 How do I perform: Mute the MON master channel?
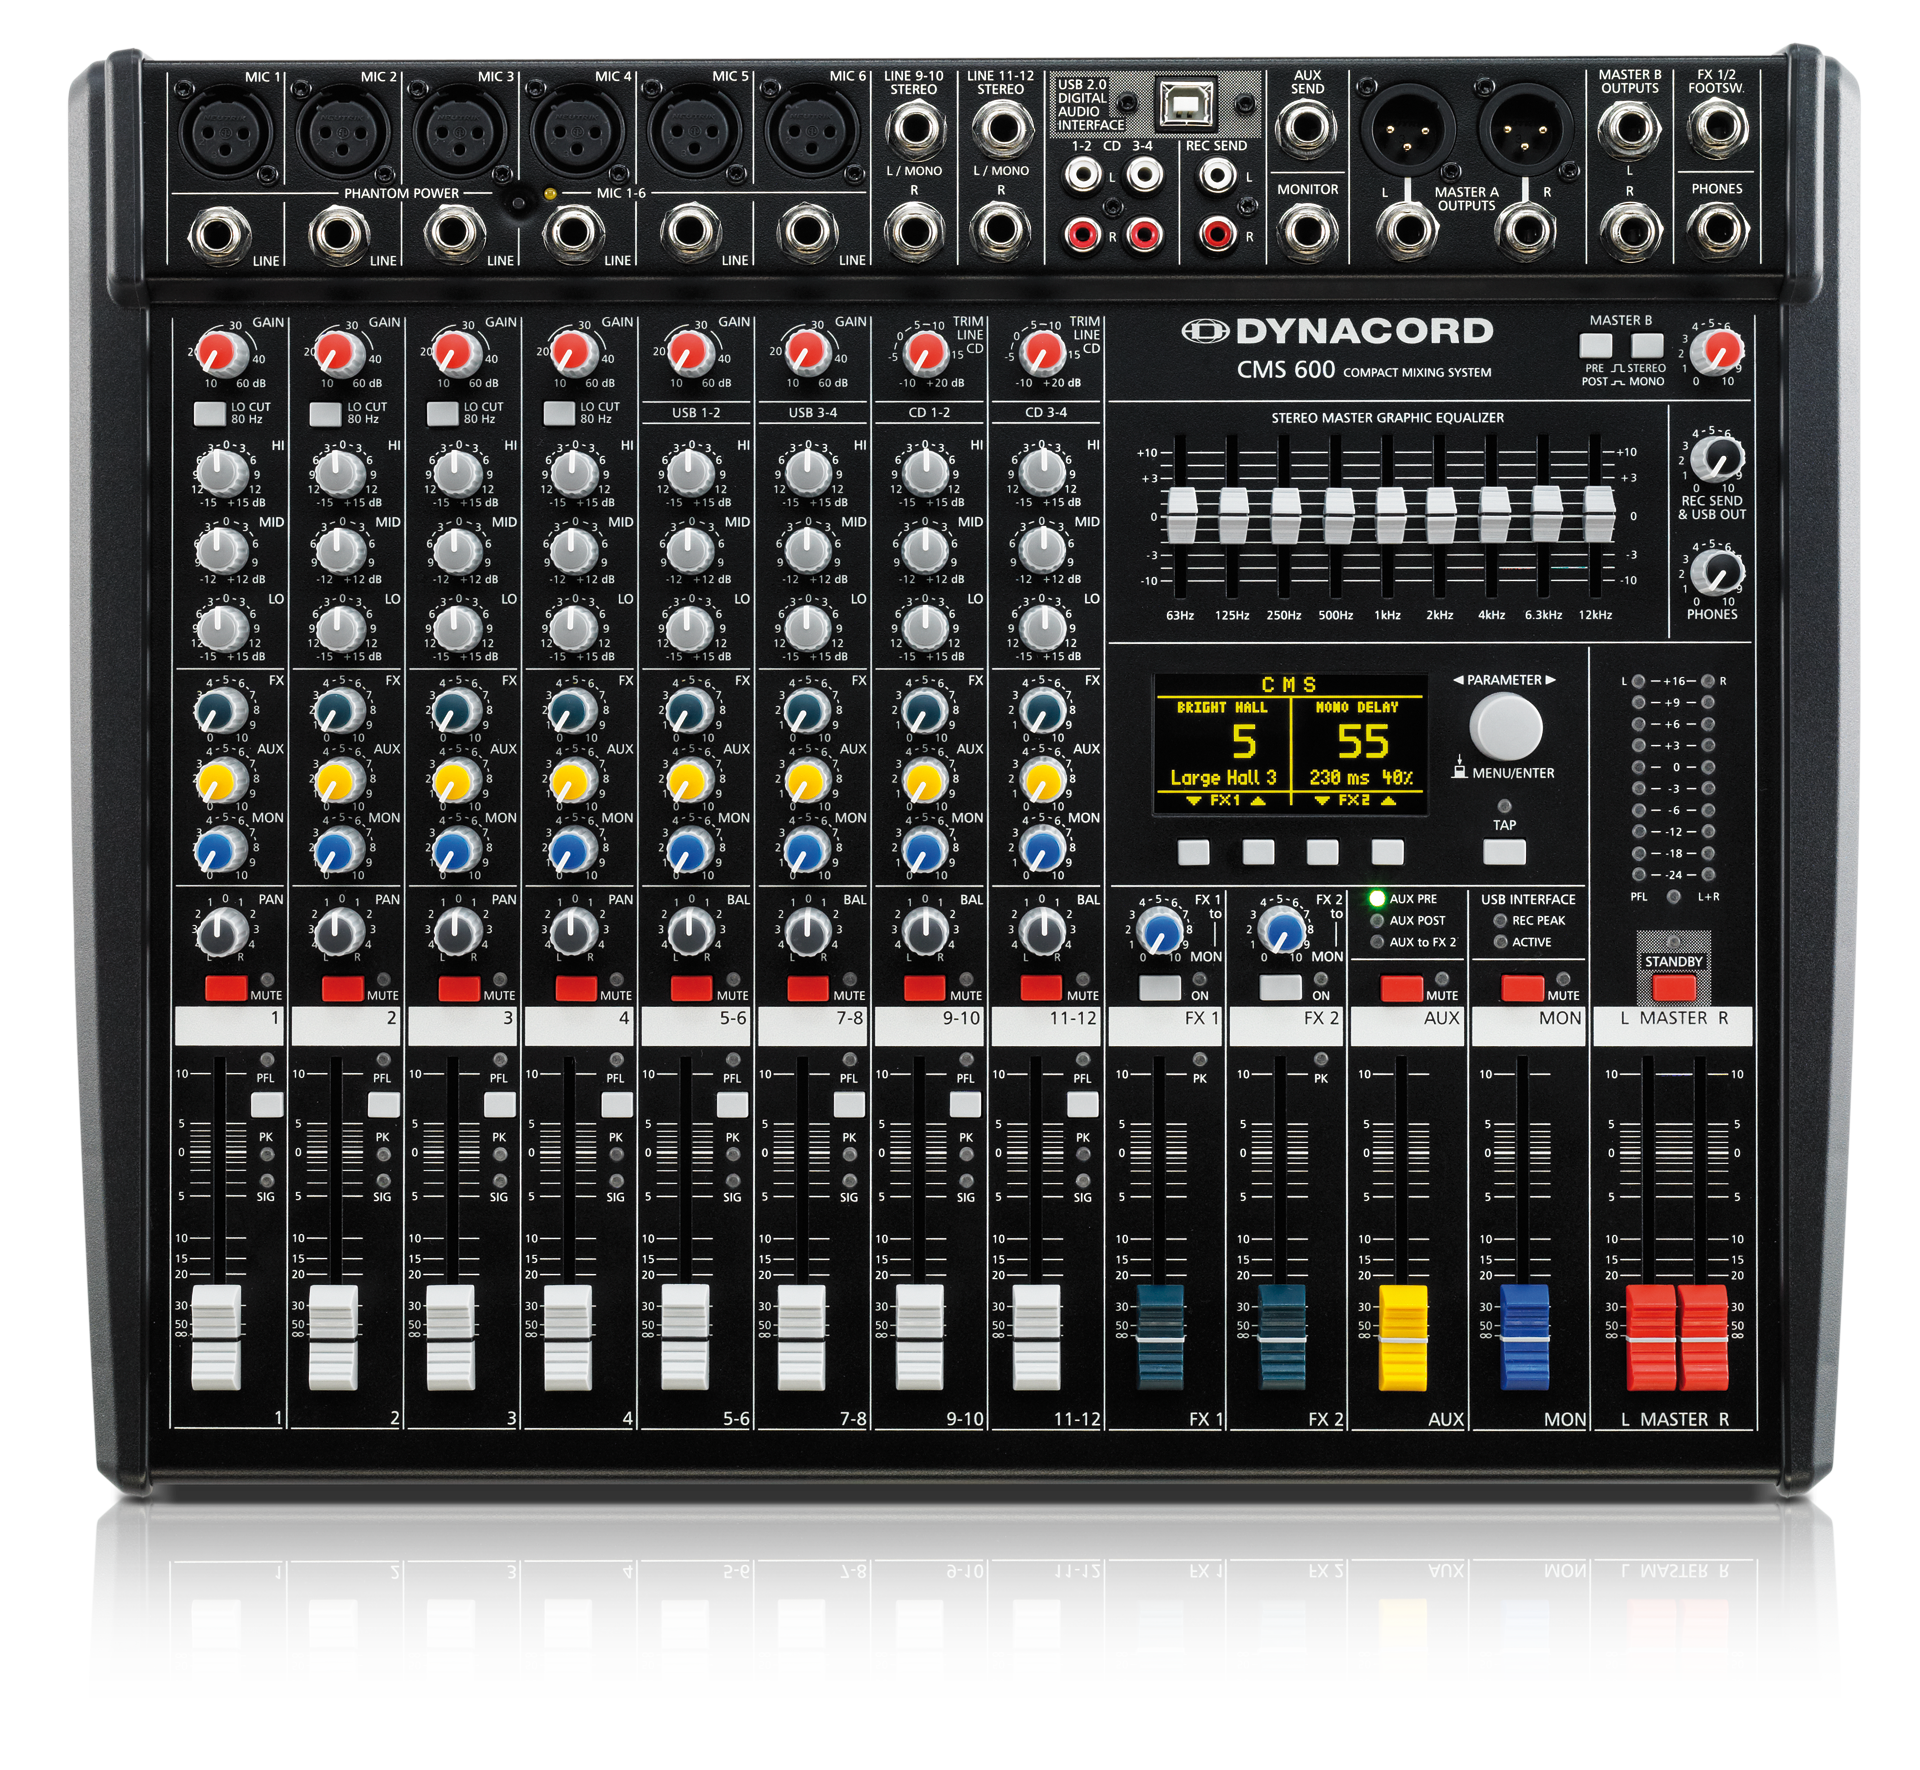(1522, 988)
